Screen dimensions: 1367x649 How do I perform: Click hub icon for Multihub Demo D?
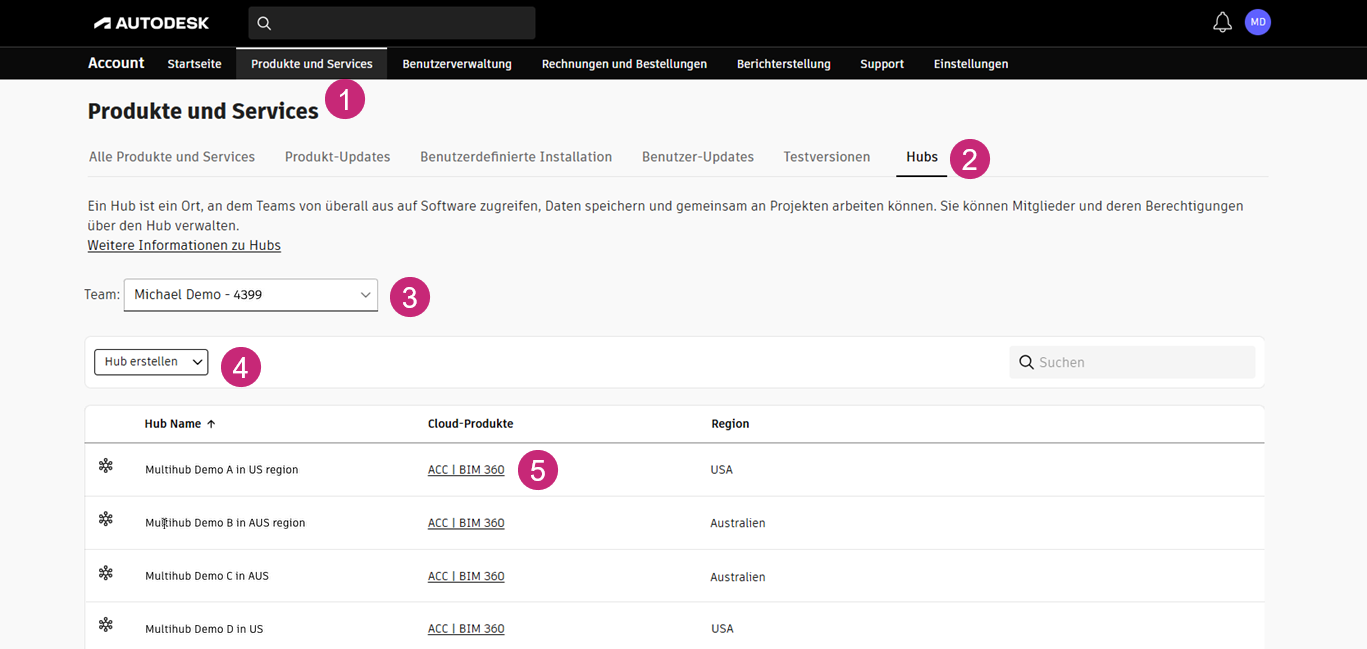click(106, 625)
